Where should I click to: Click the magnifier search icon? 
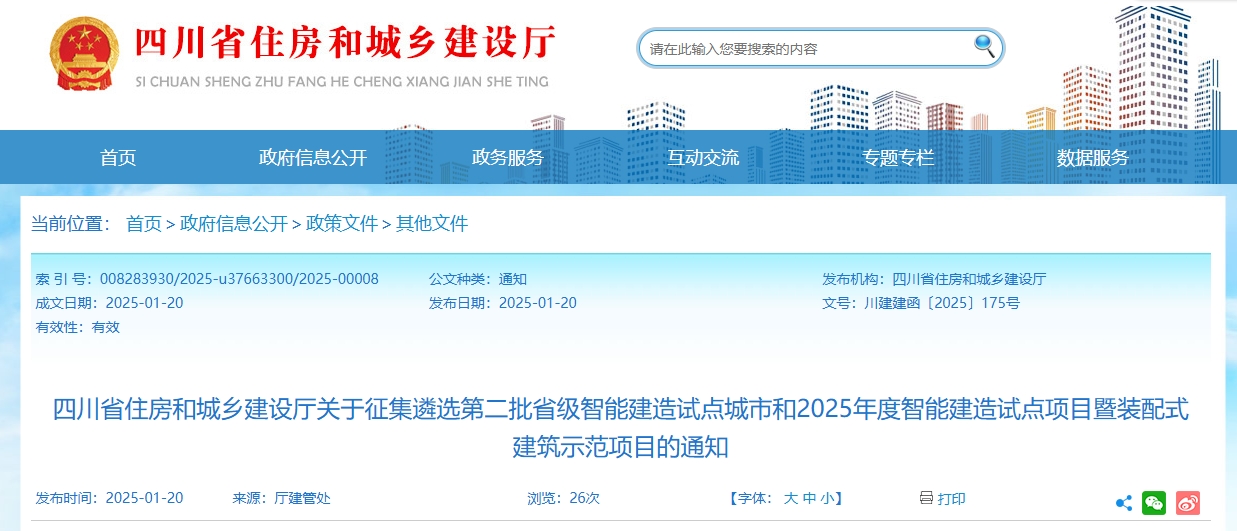click(984, 46)
